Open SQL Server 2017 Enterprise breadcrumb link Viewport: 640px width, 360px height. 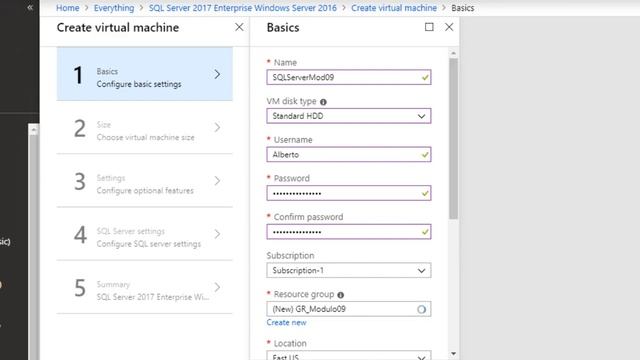(243, 8)
